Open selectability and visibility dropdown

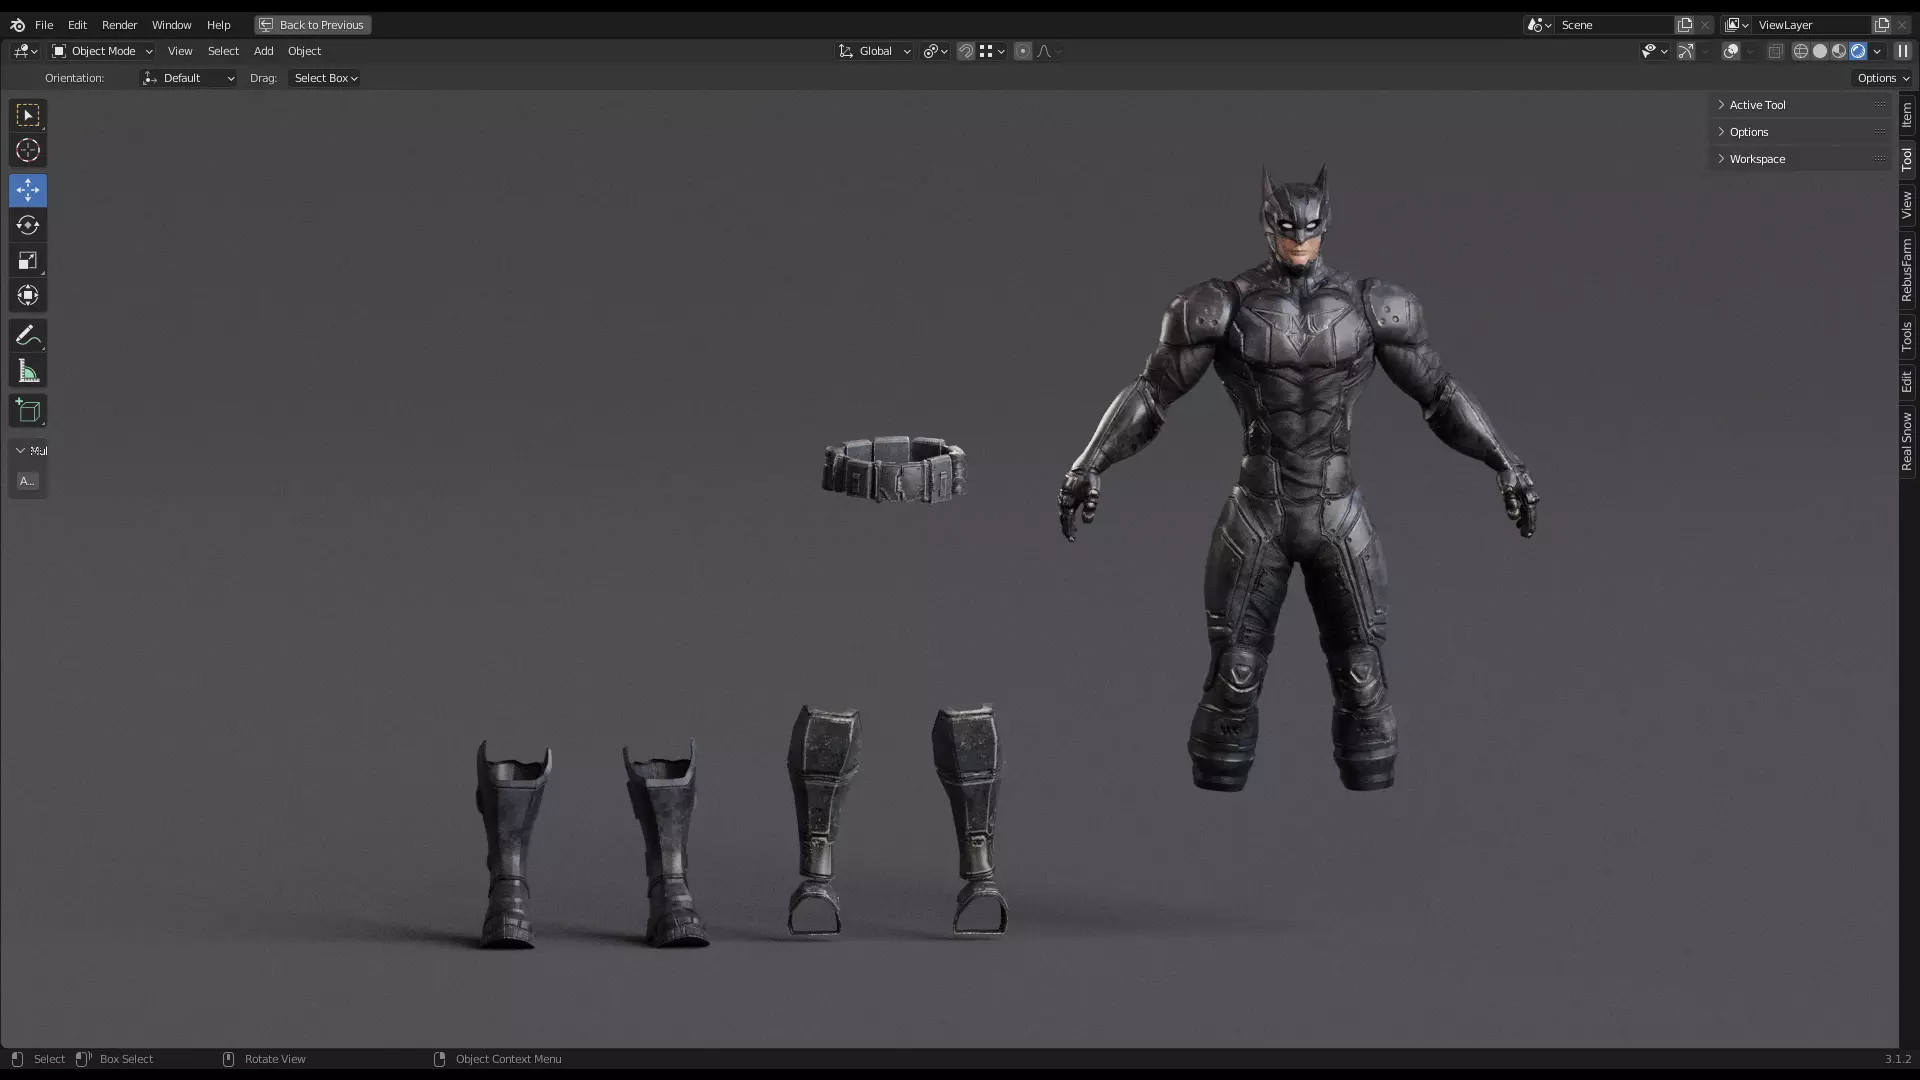point(1654,51)
